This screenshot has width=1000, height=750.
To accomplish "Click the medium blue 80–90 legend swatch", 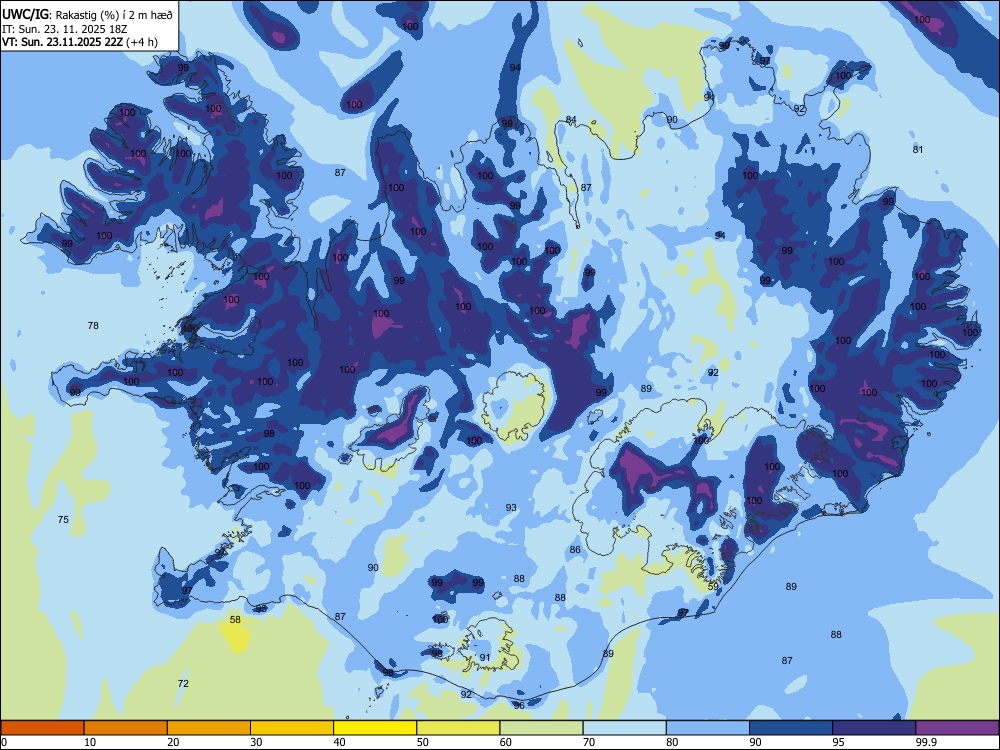I will coord(708,728).
